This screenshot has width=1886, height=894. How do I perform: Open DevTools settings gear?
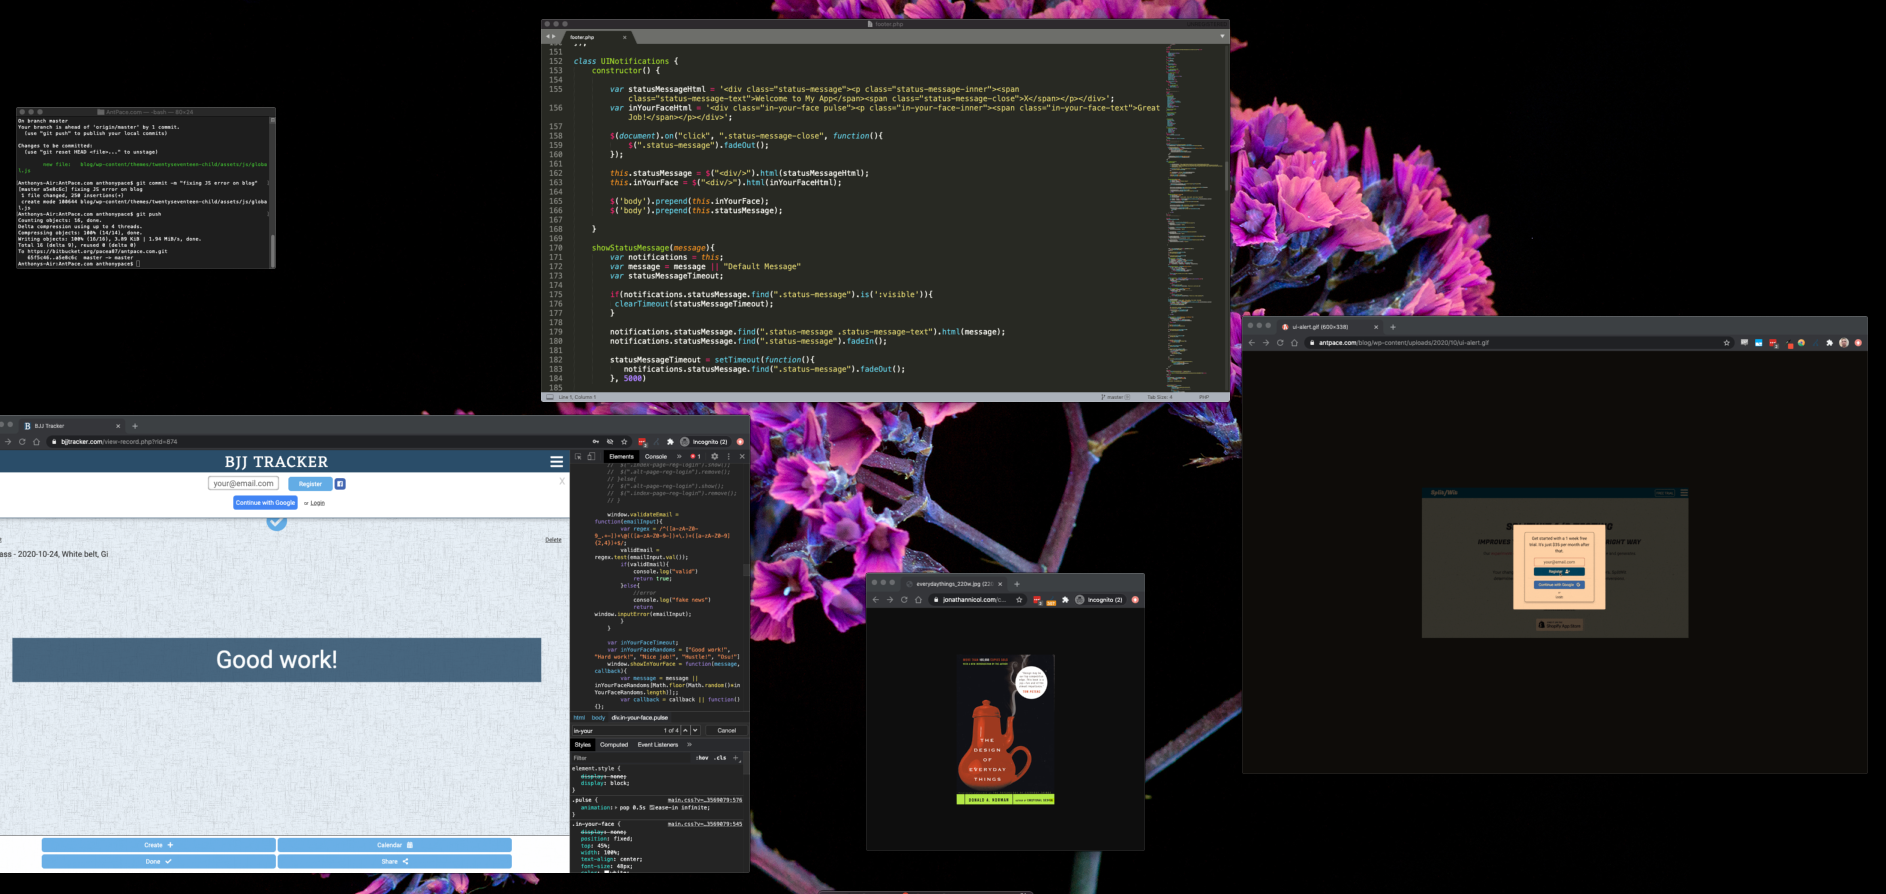coord(714,456)
